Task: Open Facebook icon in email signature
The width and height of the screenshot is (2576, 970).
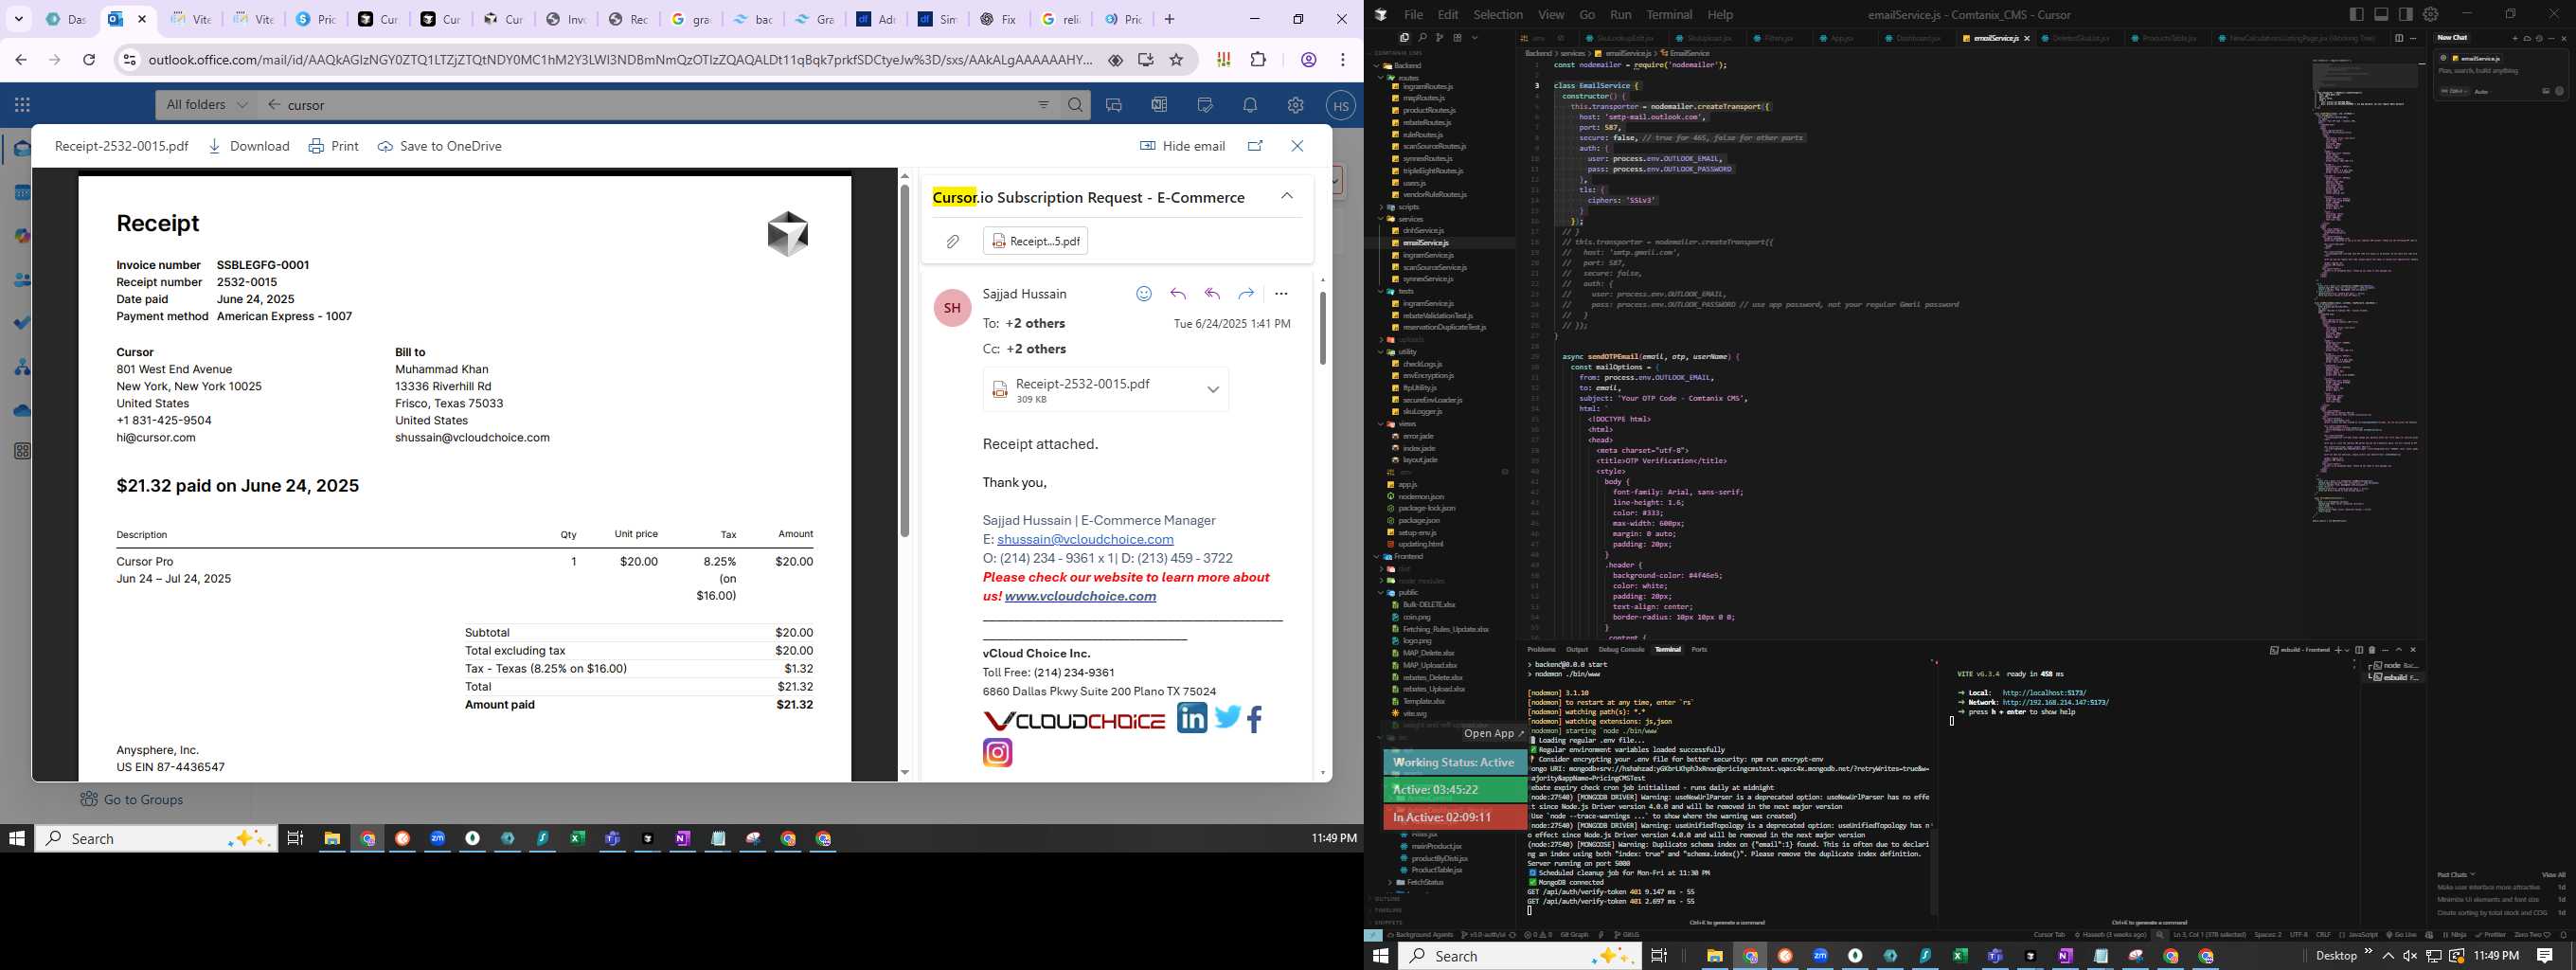Action: [x=1255, y=719]
